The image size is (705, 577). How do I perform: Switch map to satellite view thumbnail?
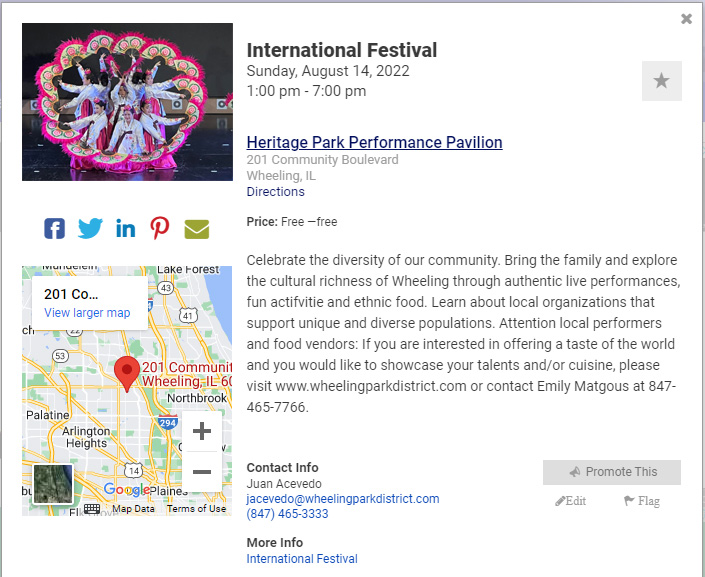coord(53,485)
